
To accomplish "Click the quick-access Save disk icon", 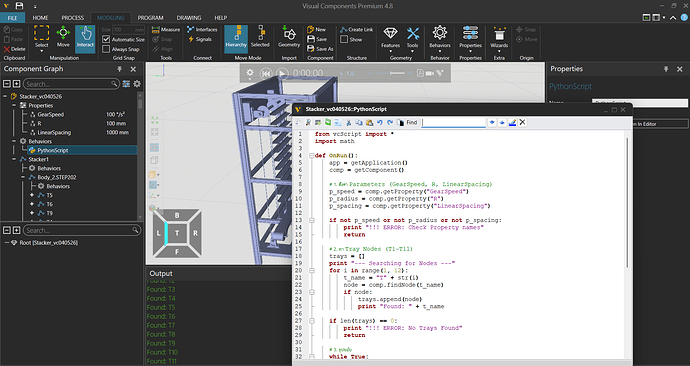I will point(19,6).
